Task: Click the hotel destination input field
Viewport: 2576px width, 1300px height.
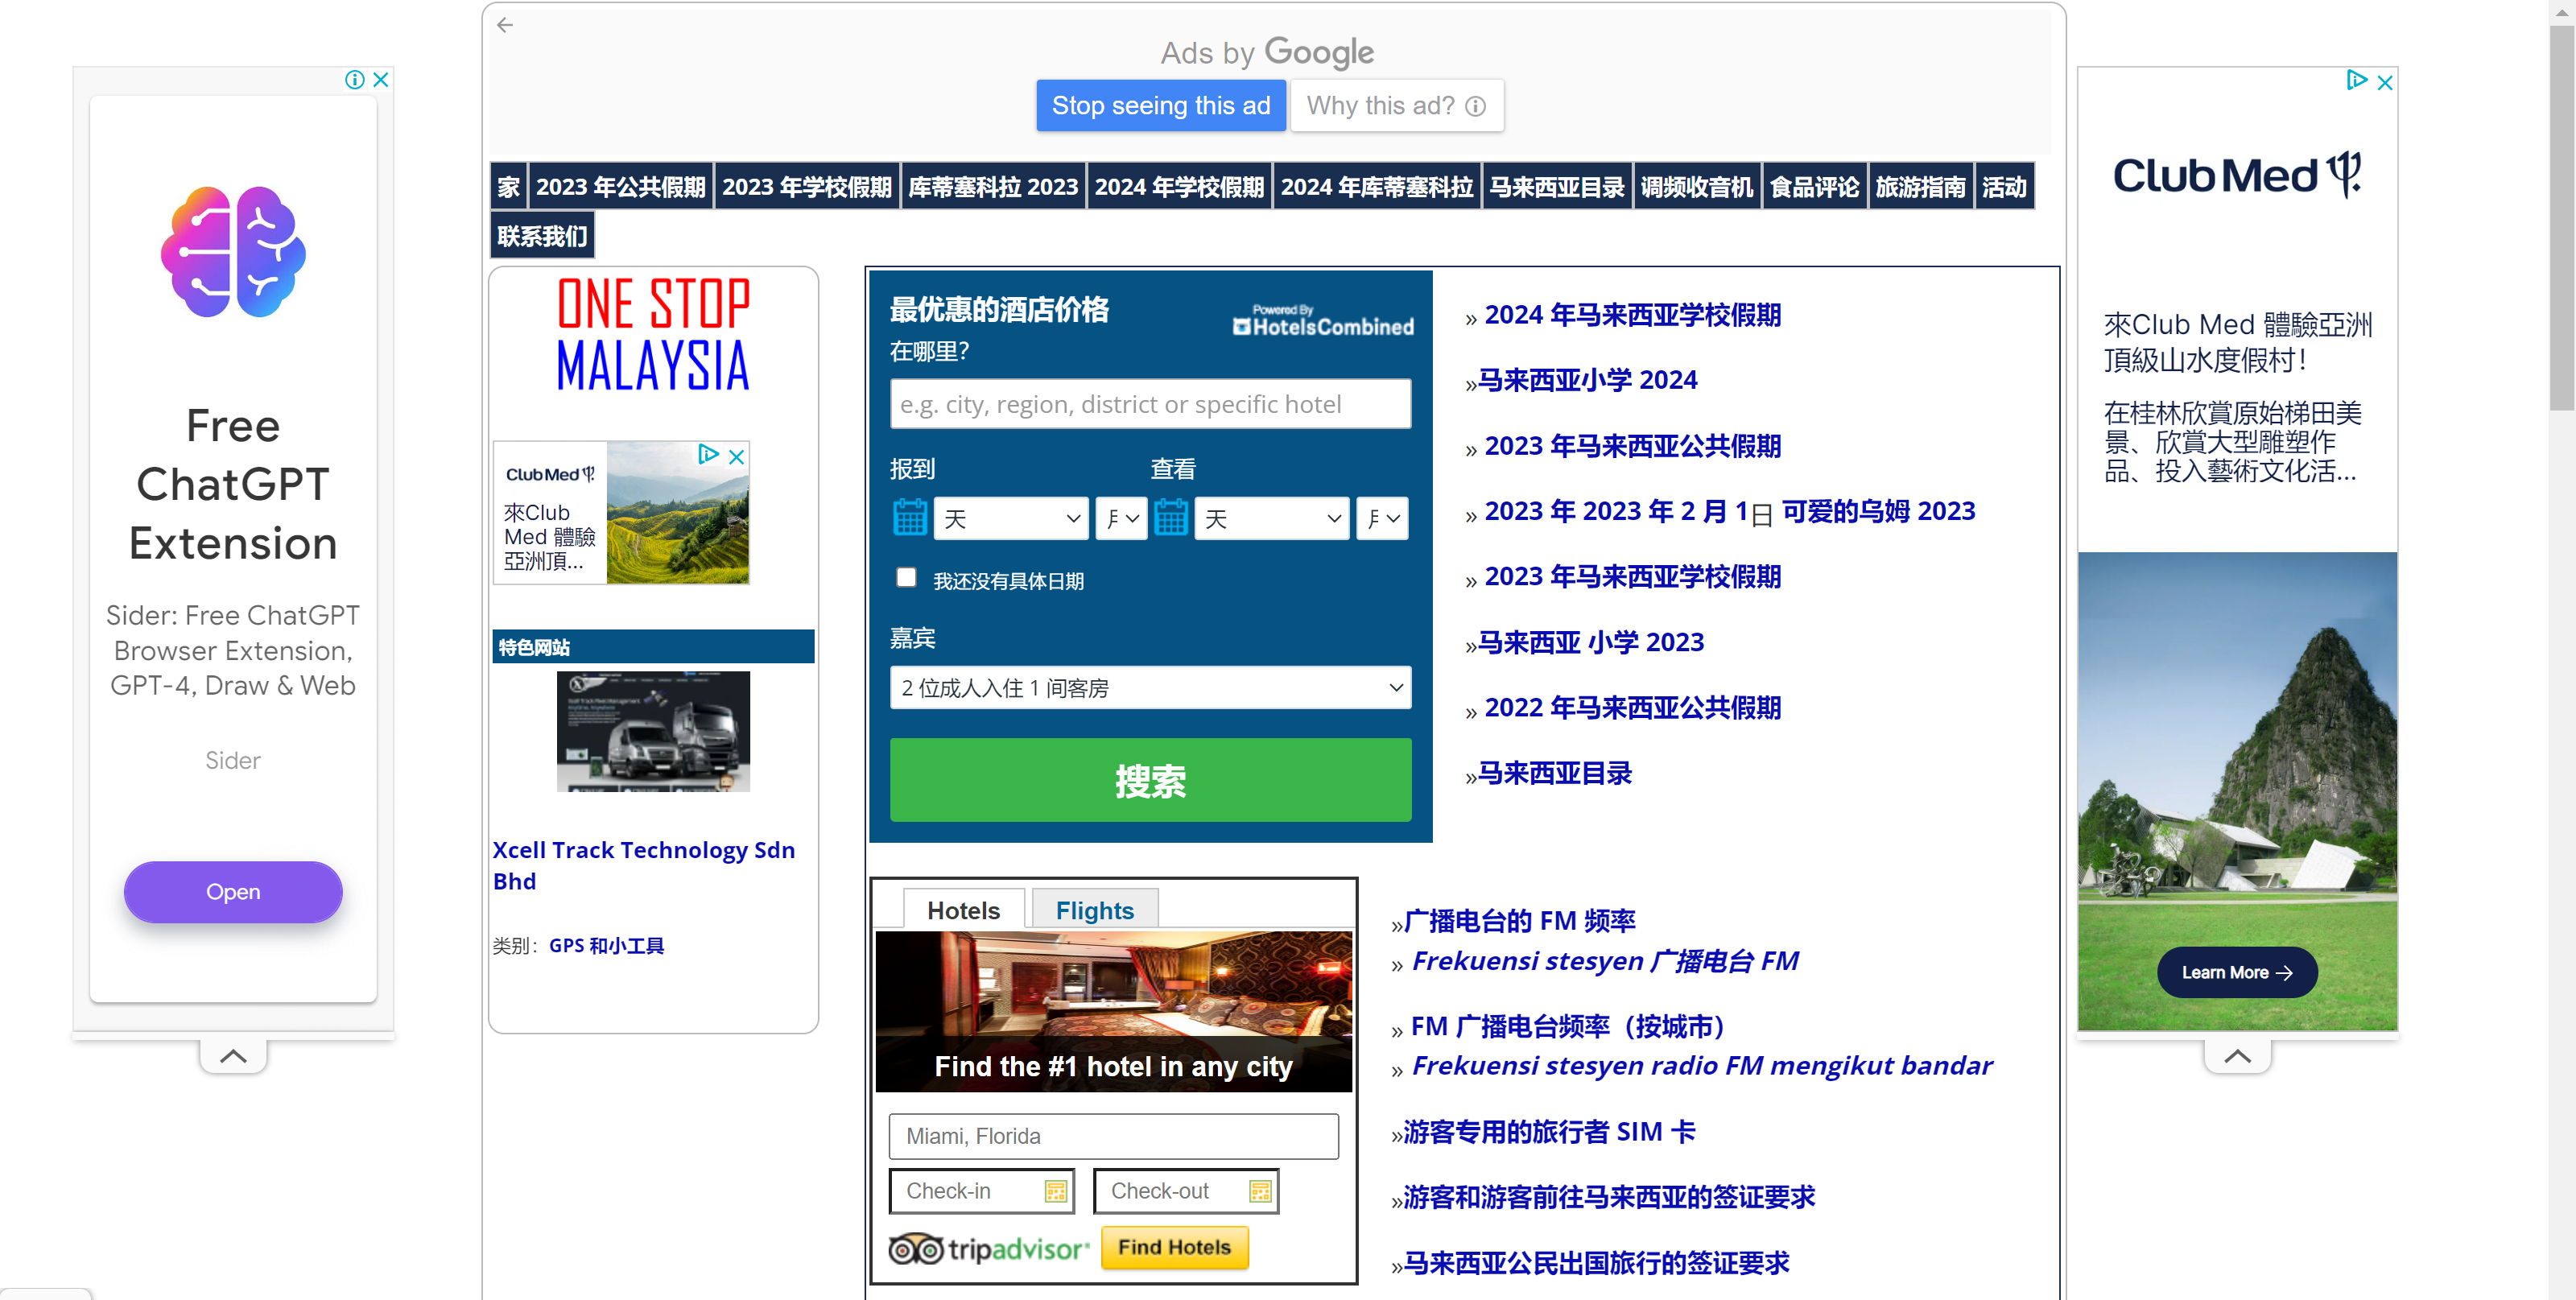Action: point(1150,404)
